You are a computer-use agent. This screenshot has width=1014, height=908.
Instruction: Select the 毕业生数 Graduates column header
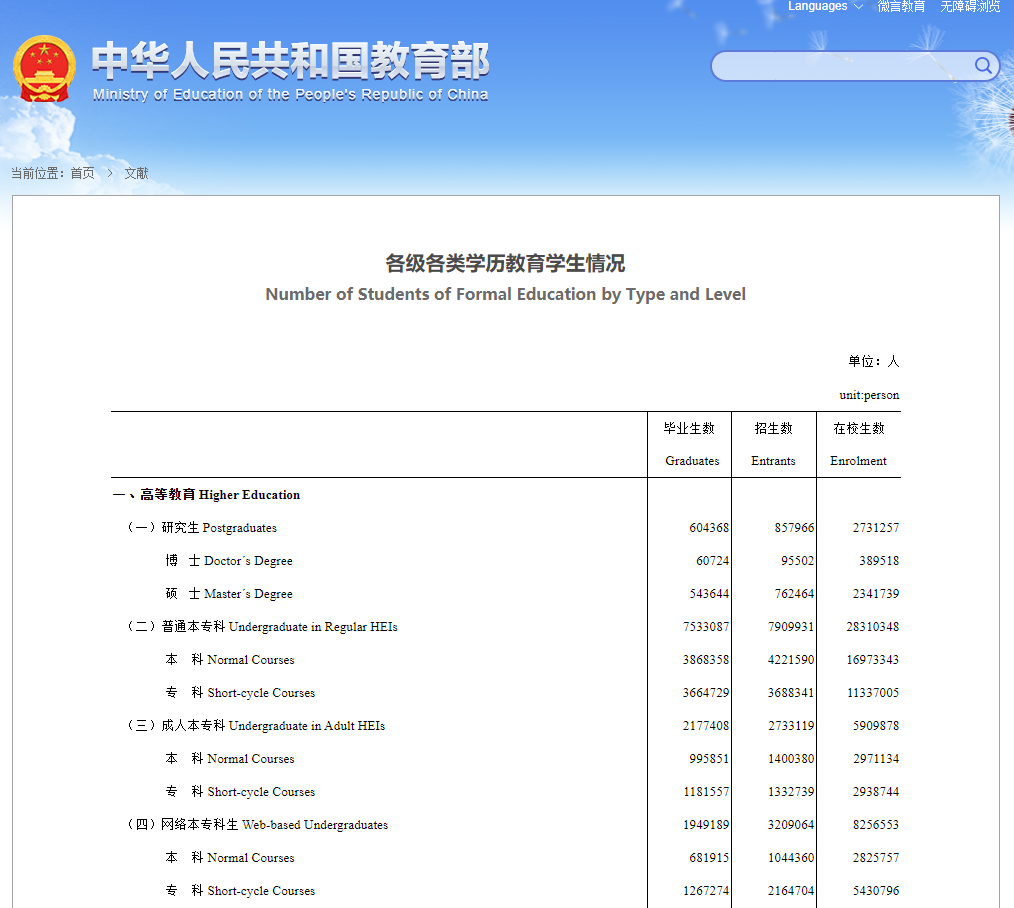click(x=690, y=444)
